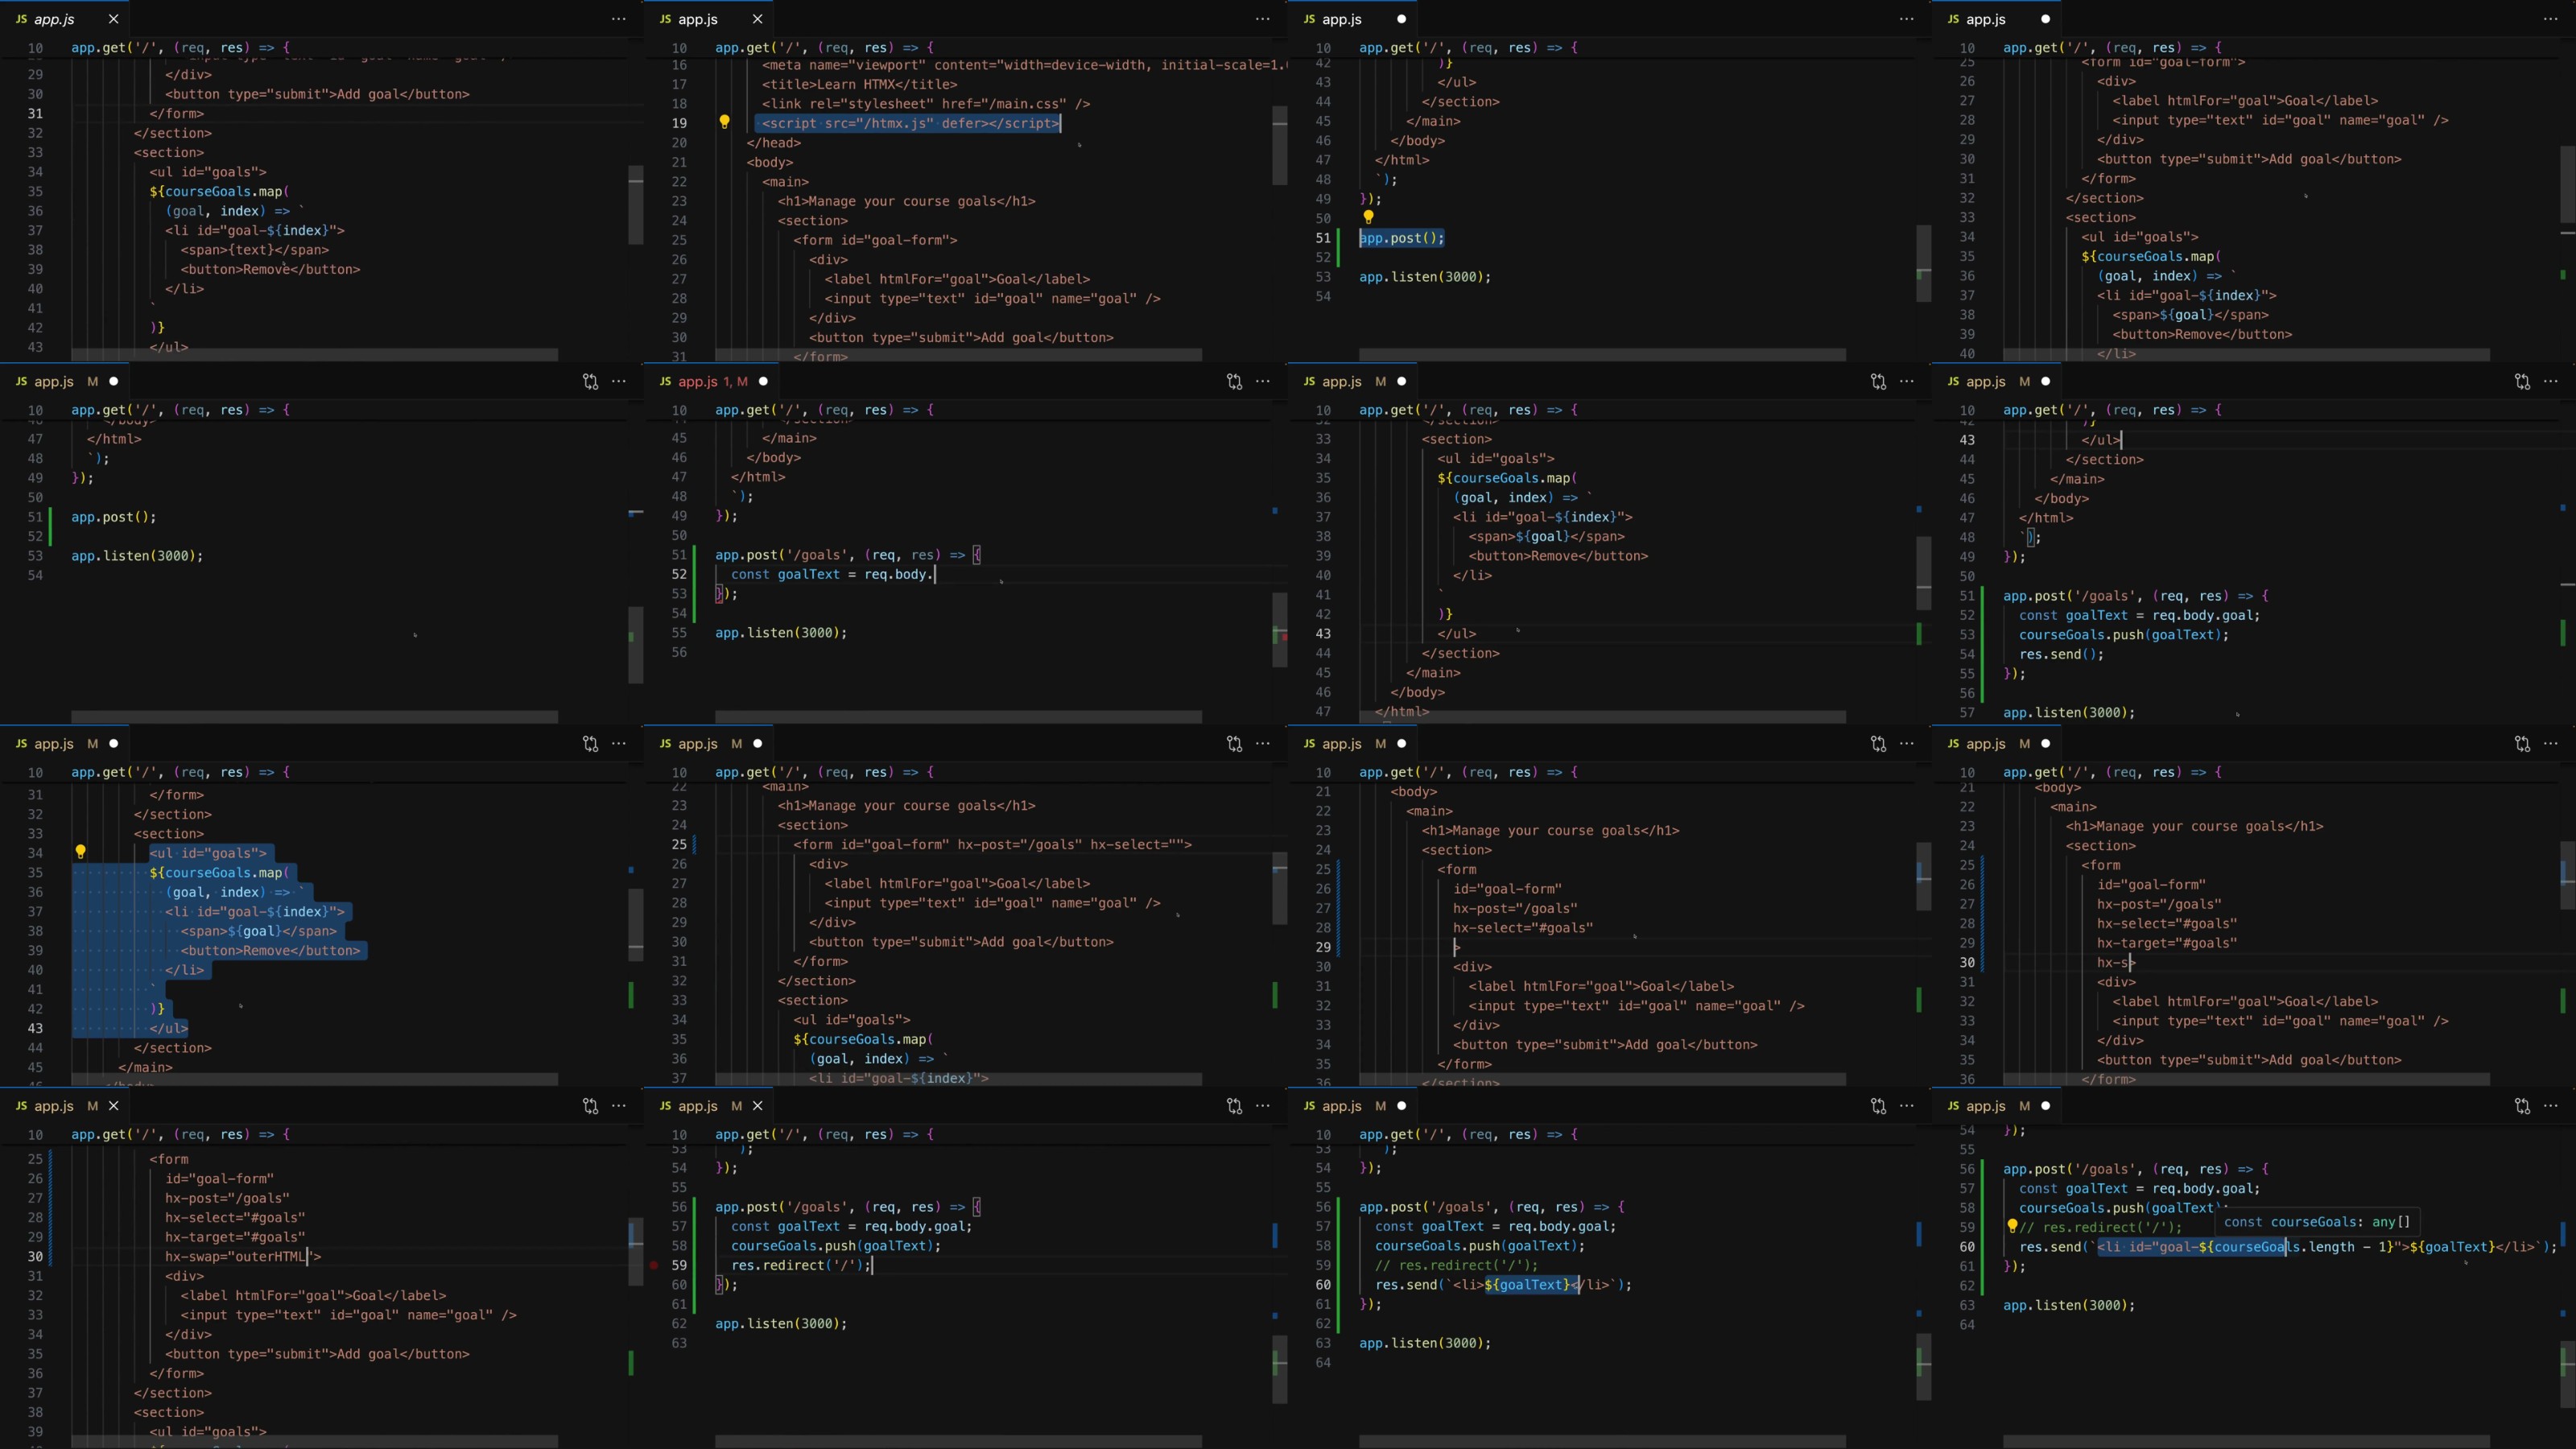The image size is (2576, 1449).
Task: Open Changes icon in the 'app.js 1, M' pane
Action: pos(1234,381)
